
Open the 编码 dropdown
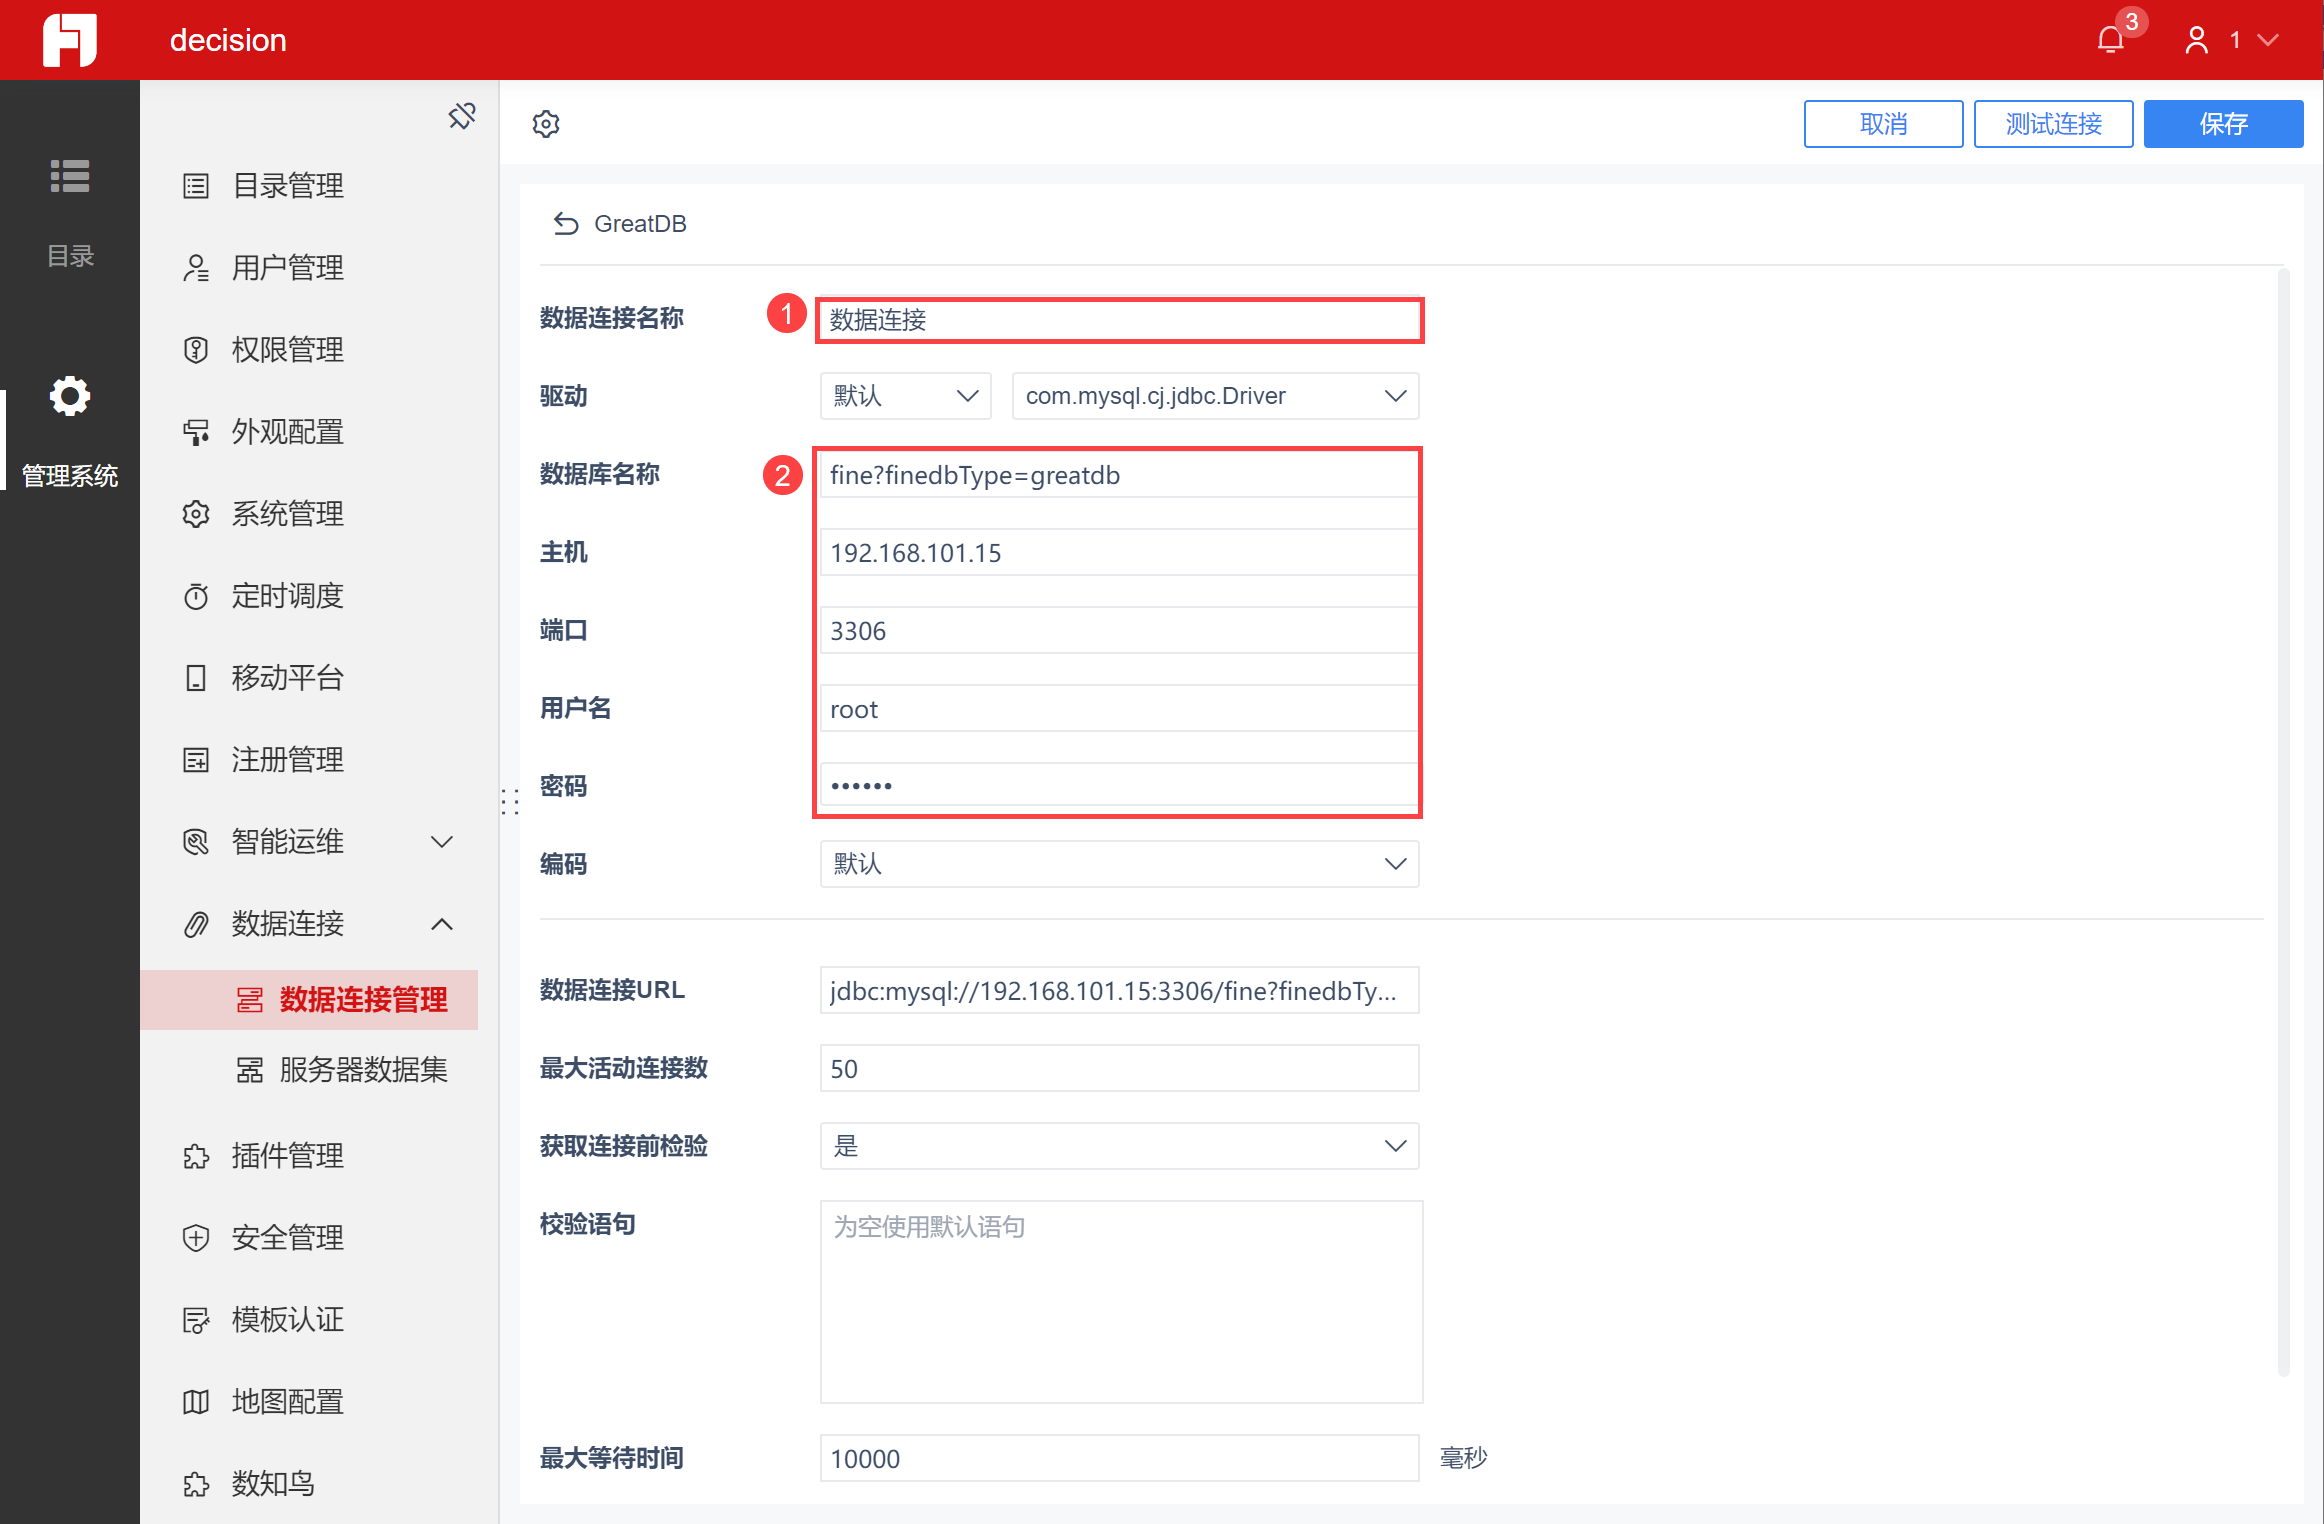coord(1119,864)
